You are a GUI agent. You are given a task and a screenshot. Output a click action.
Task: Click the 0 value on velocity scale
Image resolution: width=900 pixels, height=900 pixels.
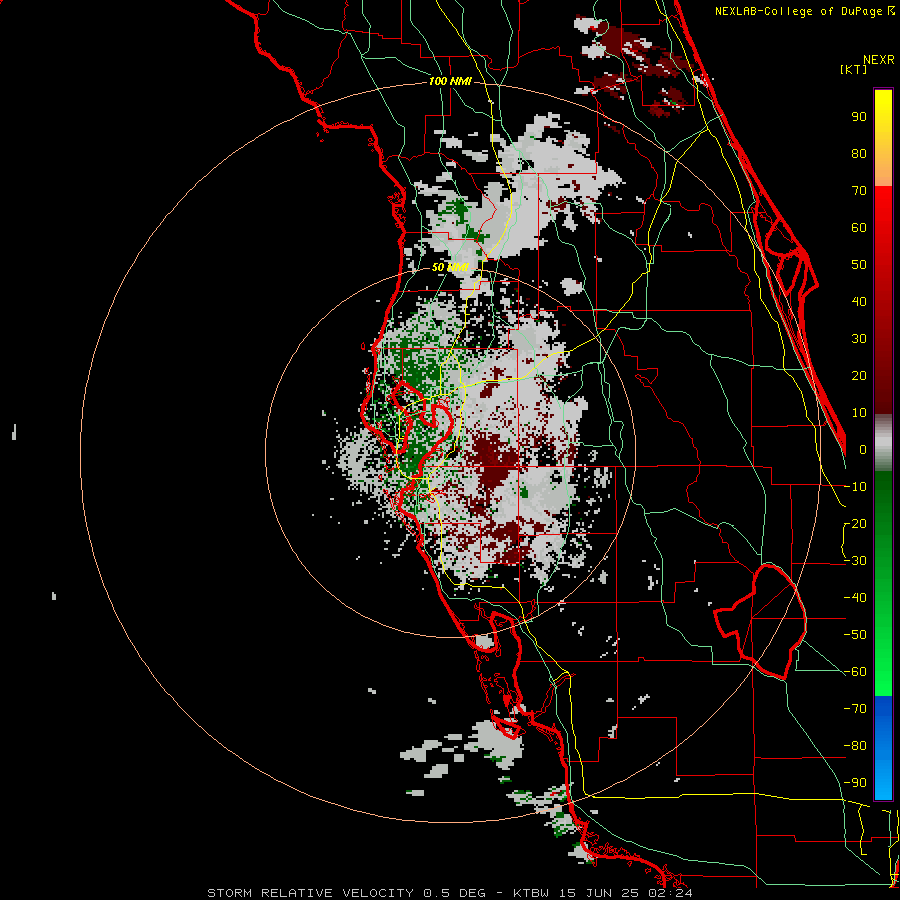863,450
